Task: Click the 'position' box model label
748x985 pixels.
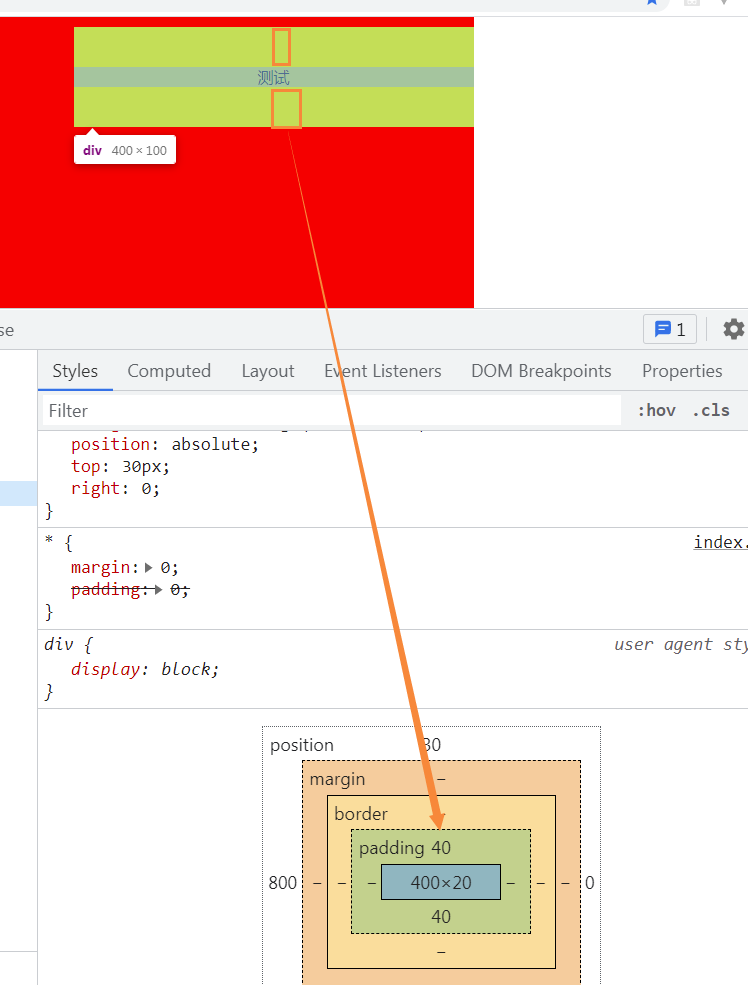Action: coord(302,745)
